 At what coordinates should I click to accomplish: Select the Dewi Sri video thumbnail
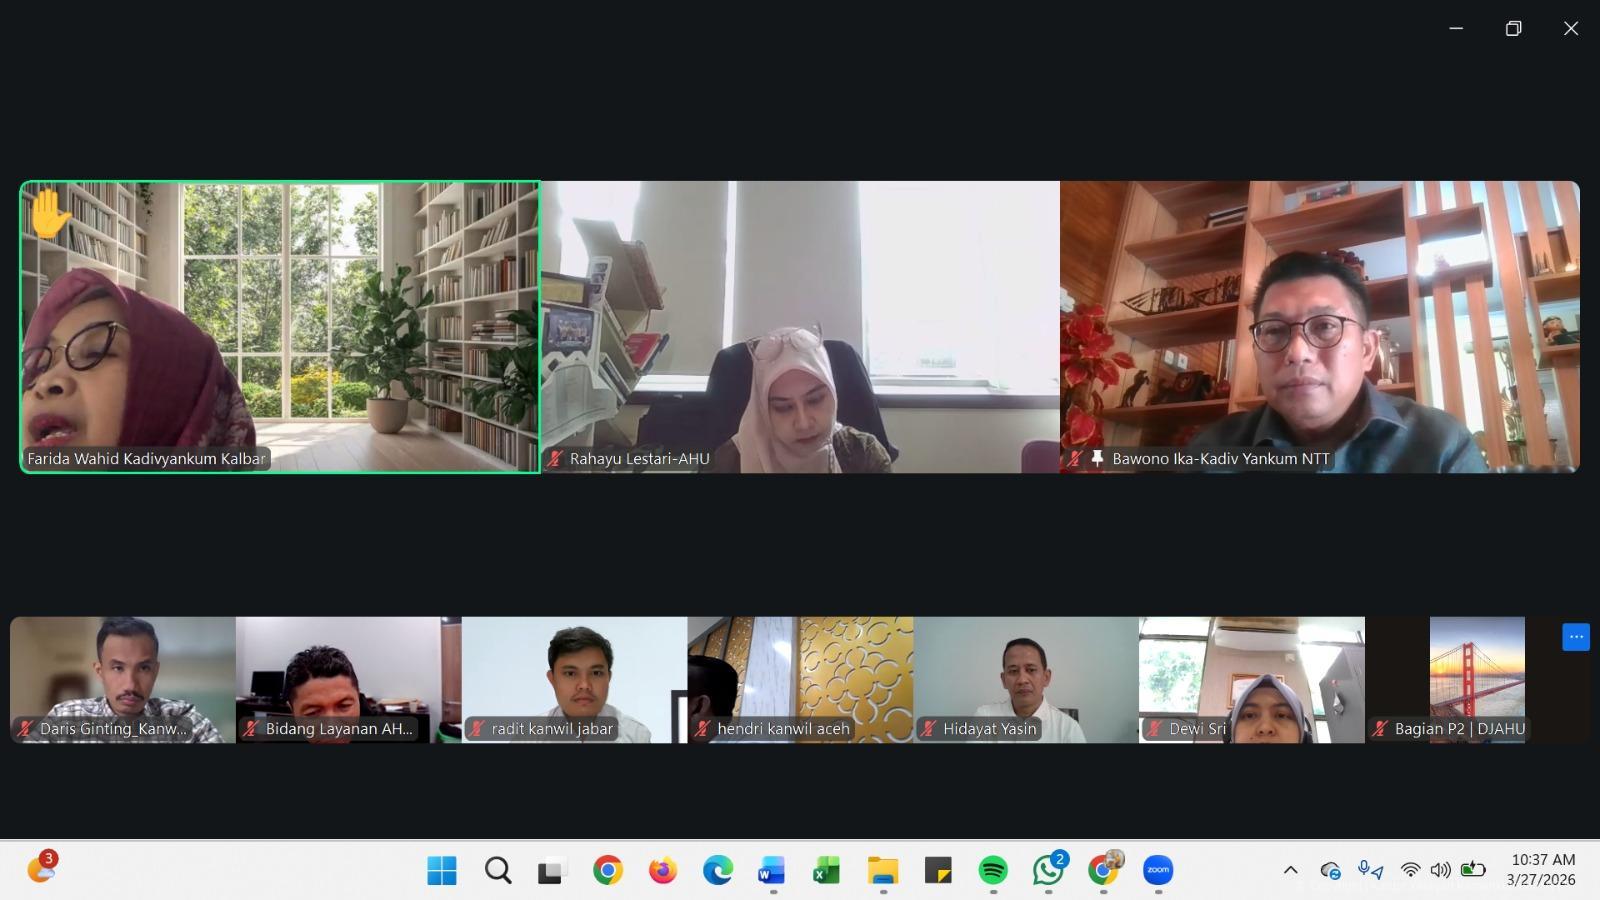(1251, 680)
